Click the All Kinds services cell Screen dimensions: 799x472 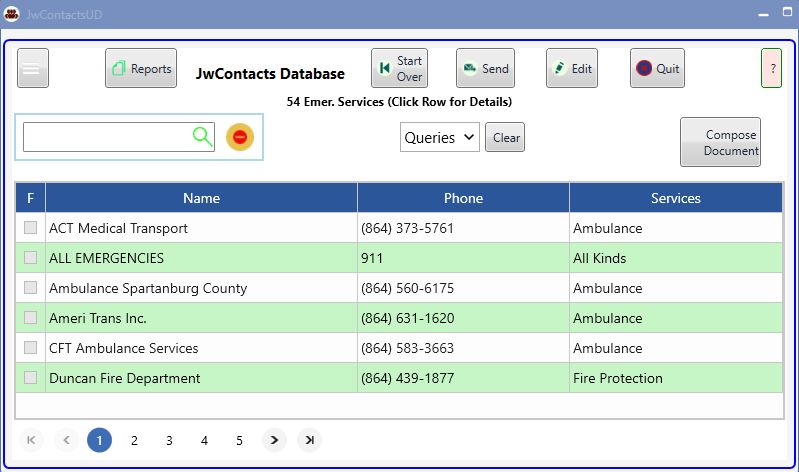tap(676, 258)
